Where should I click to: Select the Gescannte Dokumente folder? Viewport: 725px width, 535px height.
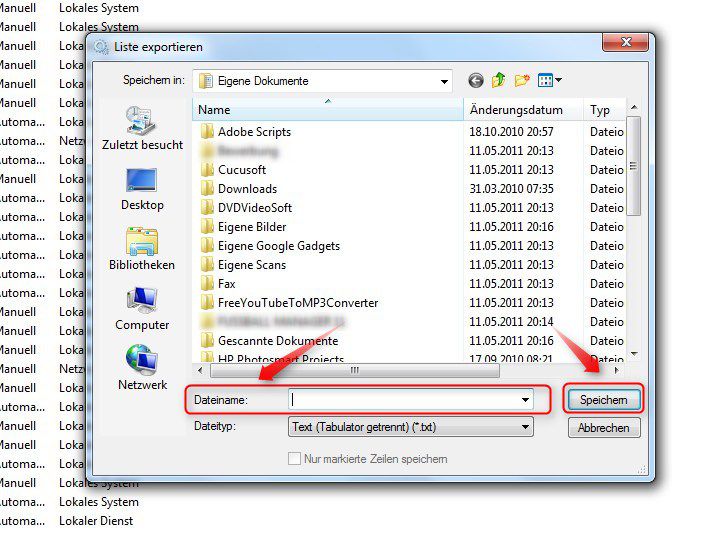pyautogui.click(x=270, y=341)
